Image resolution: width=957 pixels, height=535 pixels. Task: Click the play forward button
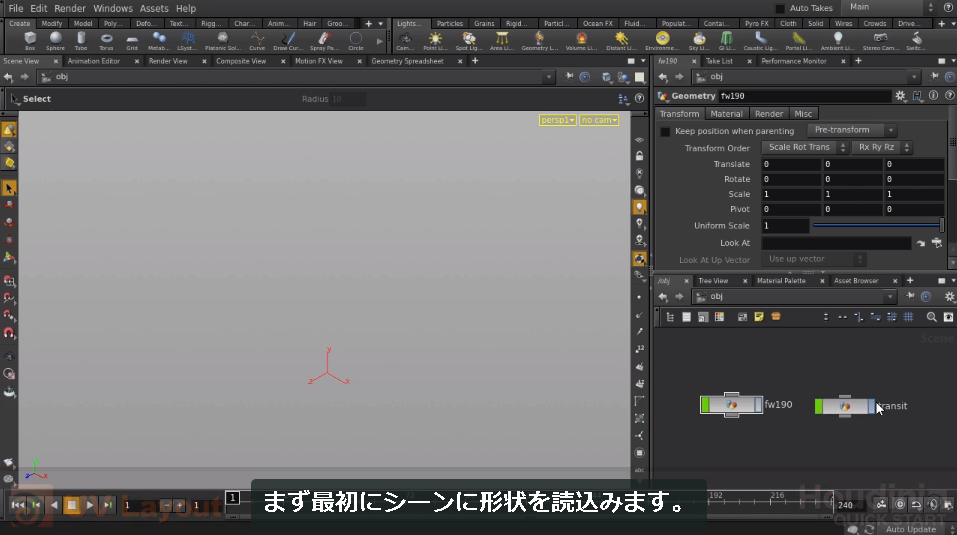tap(90, 504)
